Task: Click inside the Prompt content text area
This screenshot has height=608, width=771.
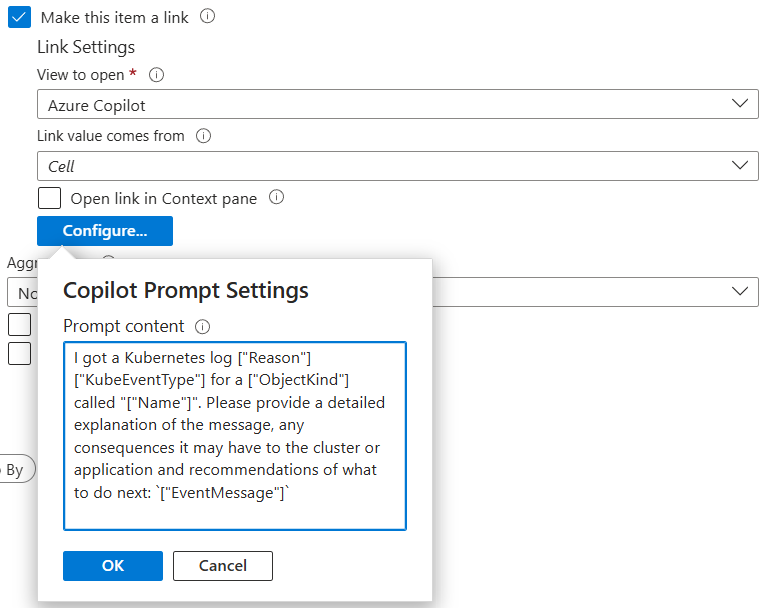Action: pos(235,436)
